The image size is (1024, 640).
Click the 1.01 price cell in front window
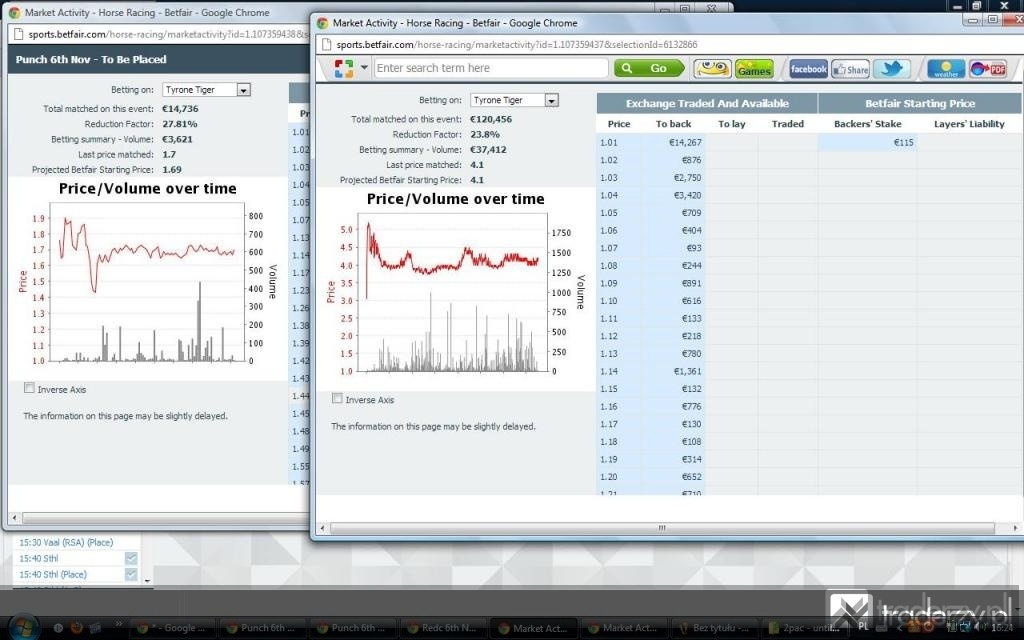tap(618, 142)
